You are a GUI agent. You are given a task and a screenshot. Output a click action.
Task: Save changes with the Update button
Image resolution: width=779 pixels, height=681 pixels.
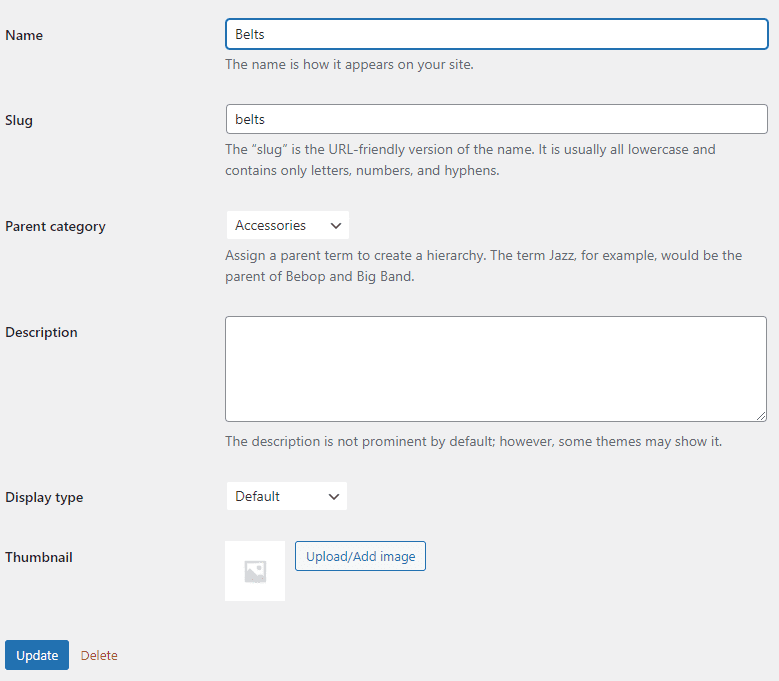(37, 655)
